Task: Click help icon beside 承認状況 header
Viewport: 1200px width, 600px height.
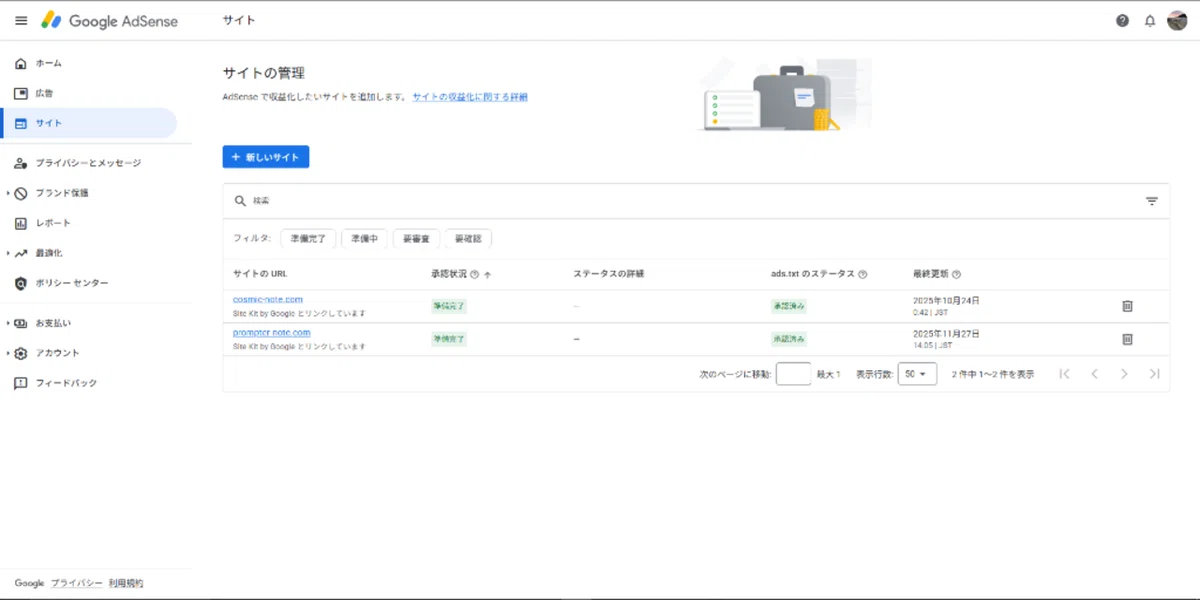Action: point(474,274)
